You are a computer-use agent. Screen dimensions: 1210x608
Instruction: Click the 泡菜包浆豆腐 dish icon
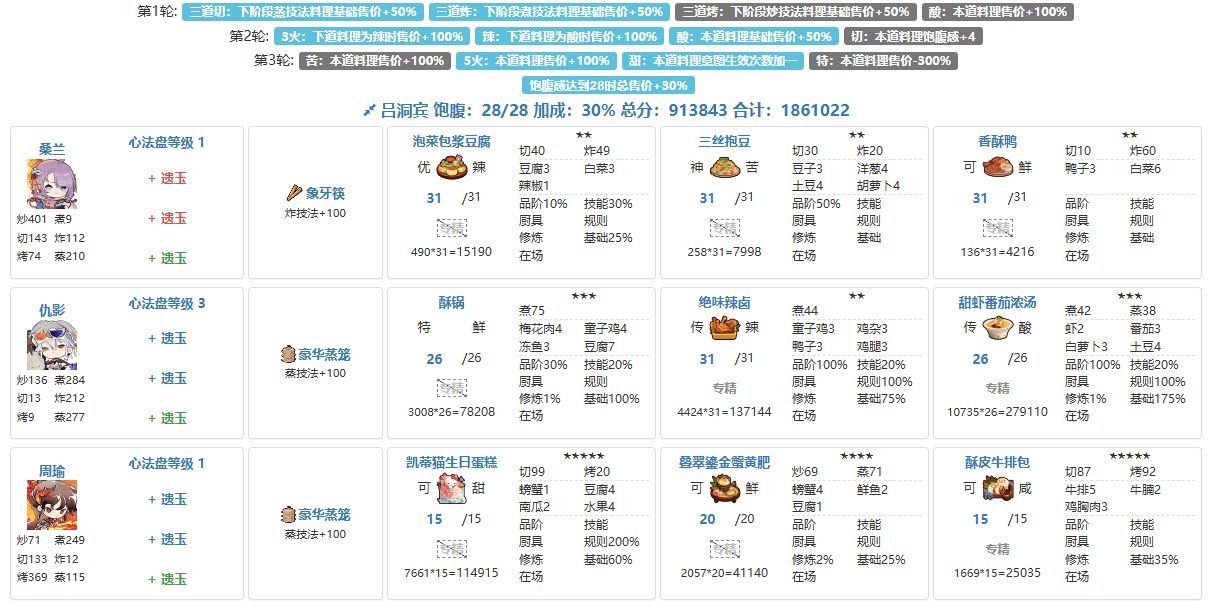(x=452, y=168)
